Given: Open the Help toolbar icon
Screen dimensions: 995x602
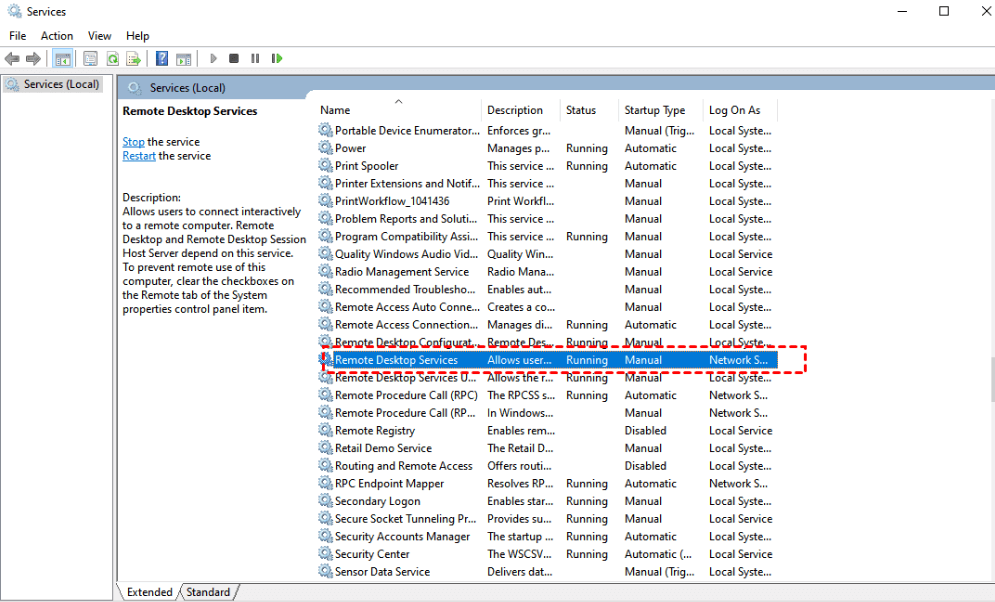Looking at the screenshot, I should click(x=162, y=59).
